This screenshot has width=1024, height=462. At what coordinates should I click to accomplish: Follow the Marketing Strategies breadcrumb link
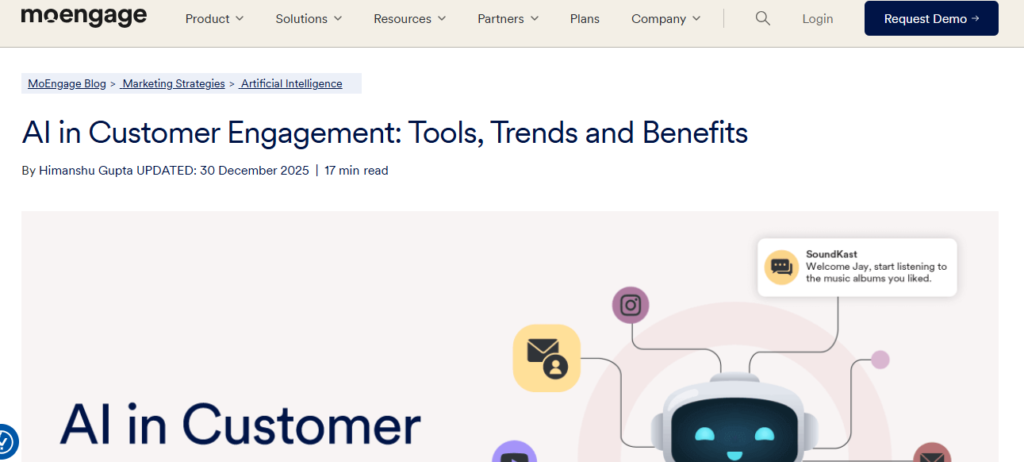coord(173,84)
